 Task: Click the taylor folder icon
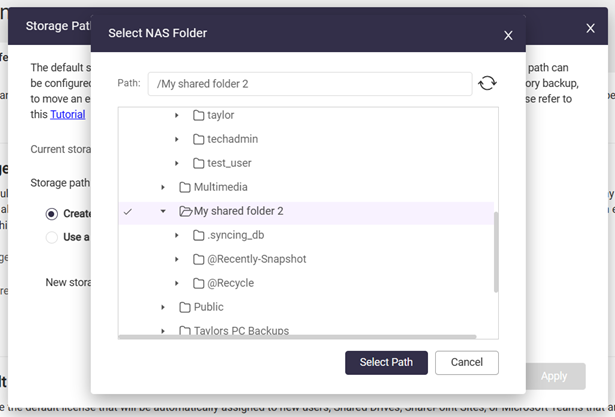click(199, 115)
